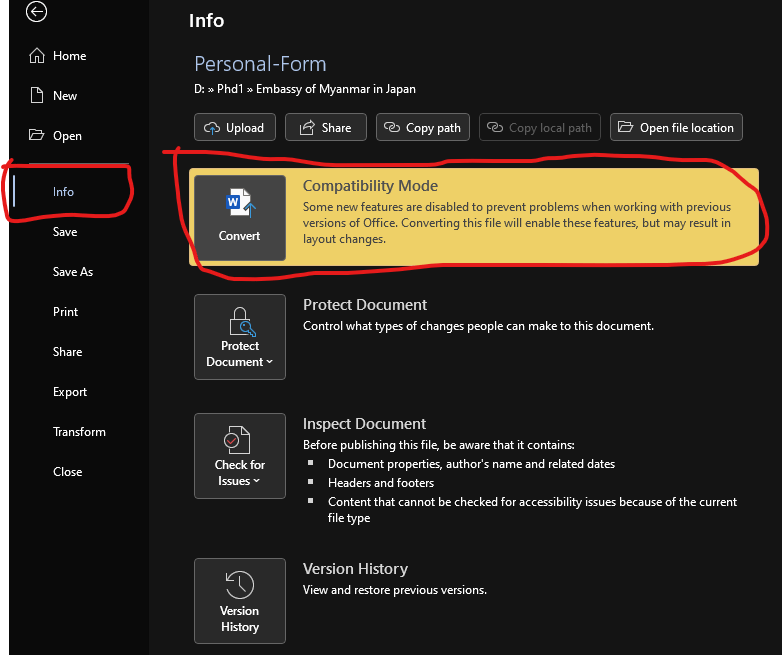This screenshot has height=655, width=782.
Task: Click the Upload button
Action: [235, 128]
